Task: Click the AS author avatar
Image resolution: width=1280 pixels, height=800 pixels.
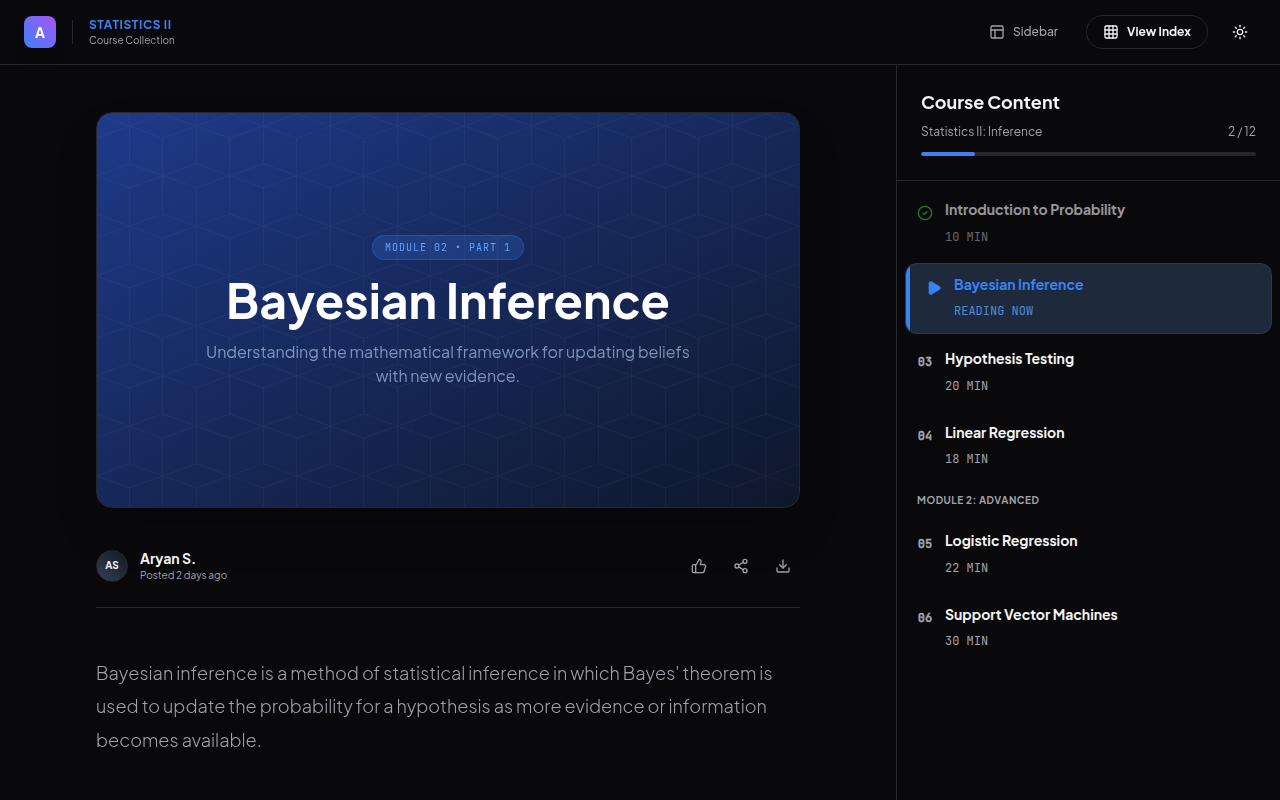Action: (112, 566)
